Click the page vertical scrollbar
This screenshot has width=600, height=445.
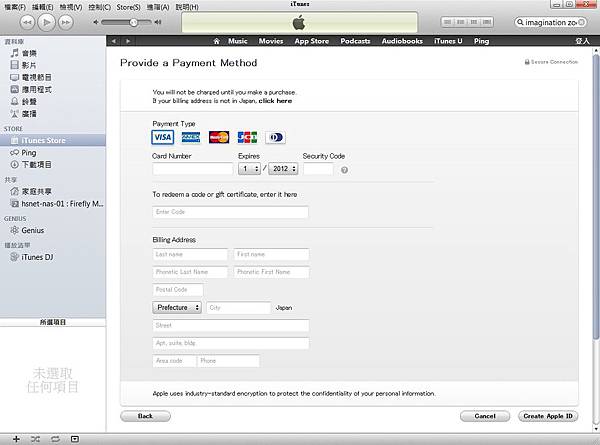click(596, 197)
